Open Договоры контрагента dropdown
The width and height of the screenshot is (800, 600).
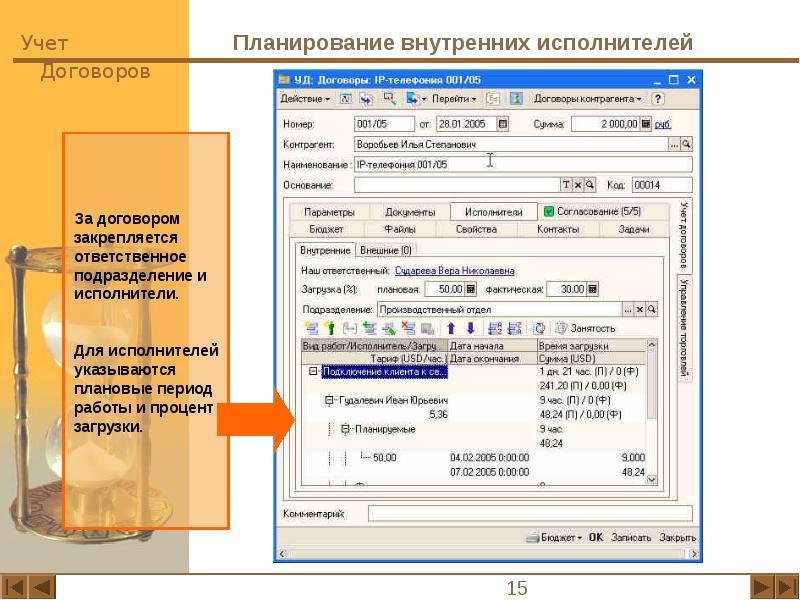tap(588, 99)
